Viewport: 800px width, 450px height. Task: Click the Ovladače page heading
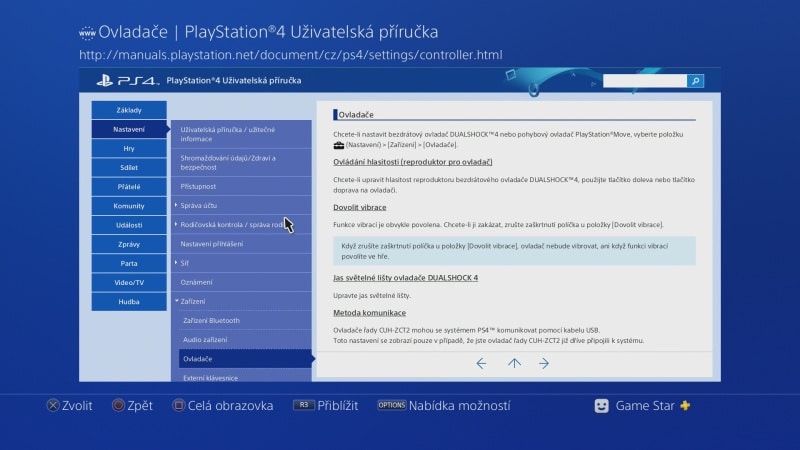tap(356, 115)
